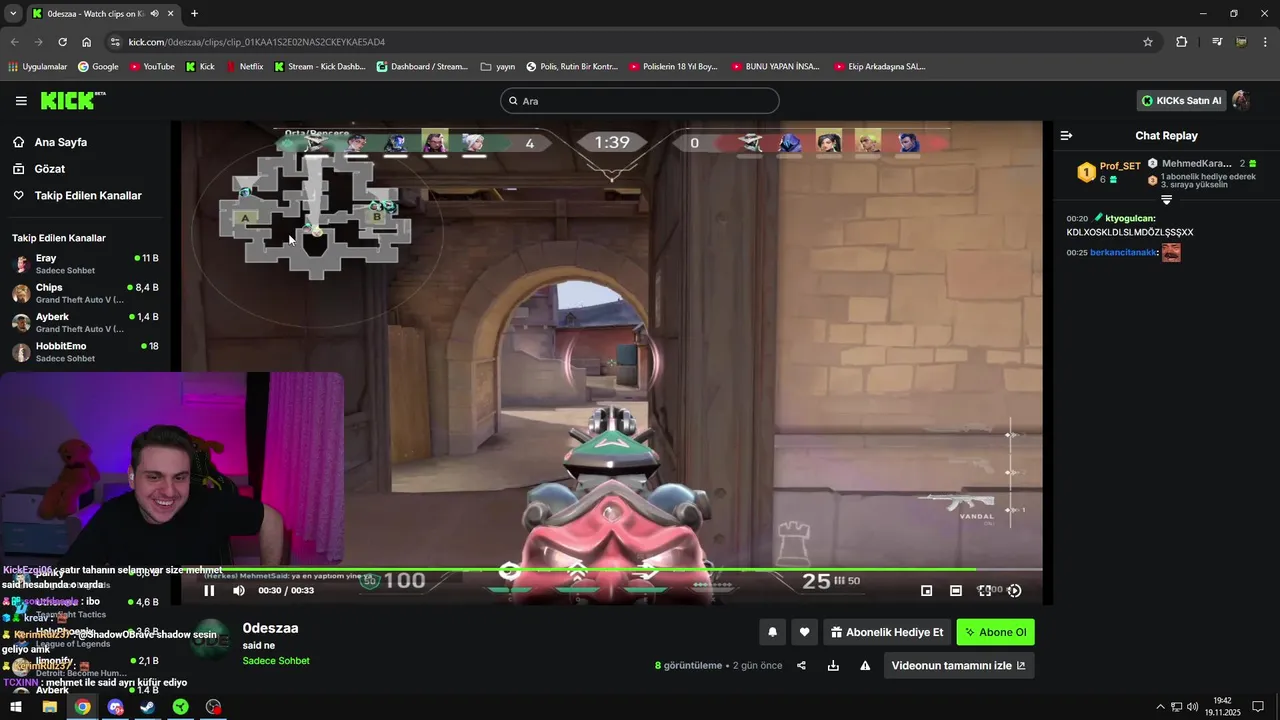
Task: Collapse the Chat Replay panel with the arrow icon
Action: pos(1066,135)
